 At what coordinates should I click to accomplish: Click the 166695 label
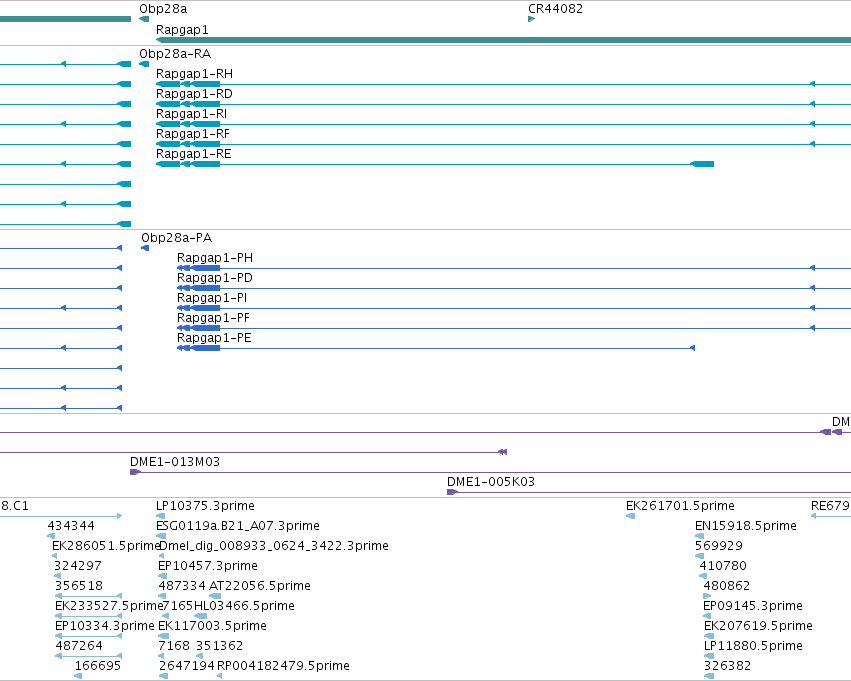click(98, 666)
